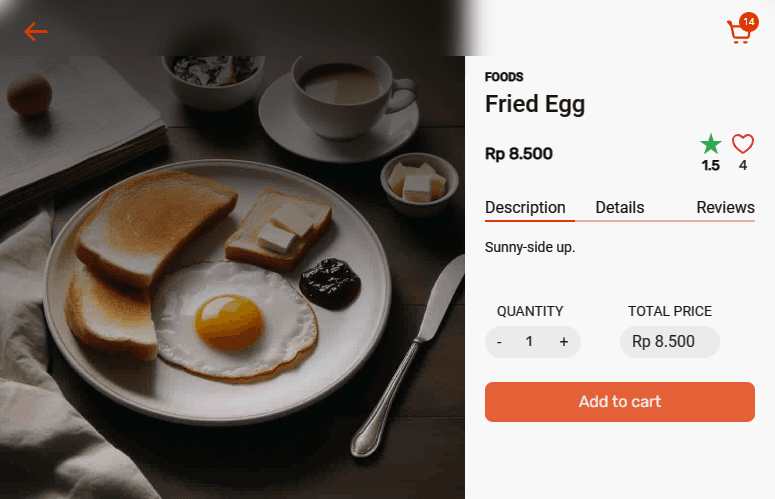Click the total price Rp 8.500 field
Image resolution: width=775 pixels, height=499 pixels.
tap(669, 342)
